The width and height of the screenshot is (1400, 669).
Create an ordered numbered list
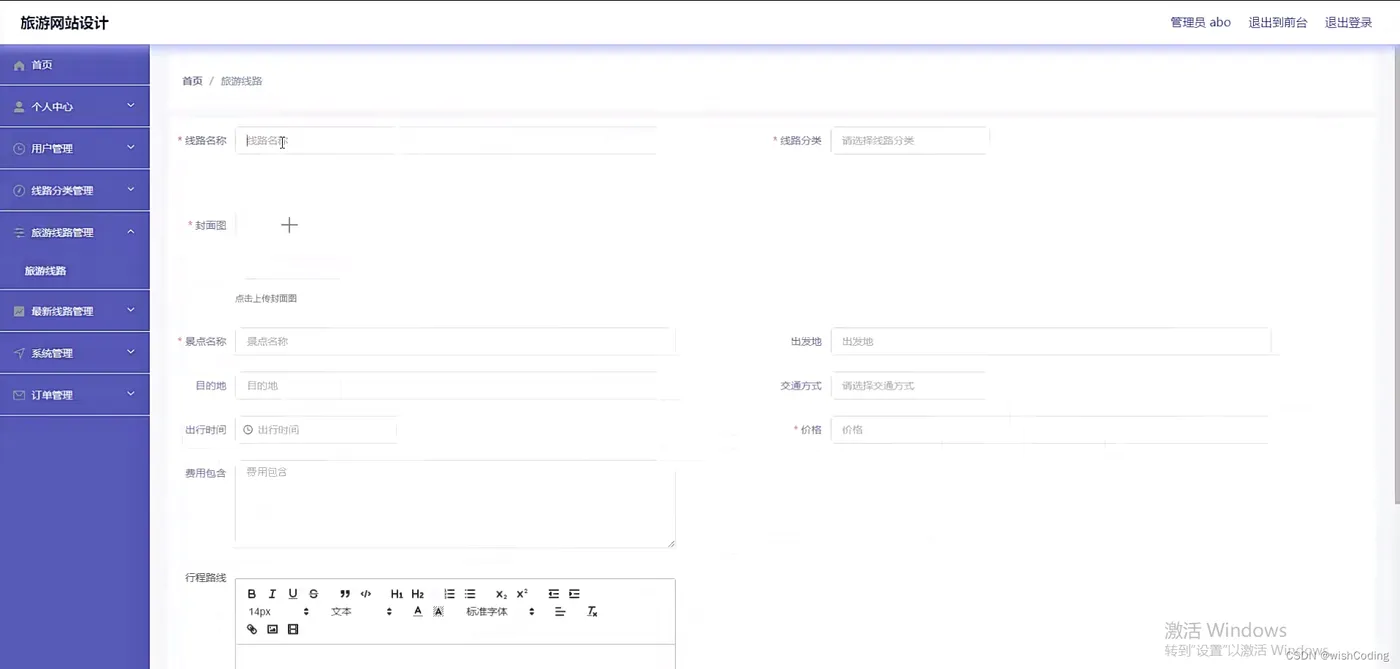pyautogui.click(x=449, y=594)
